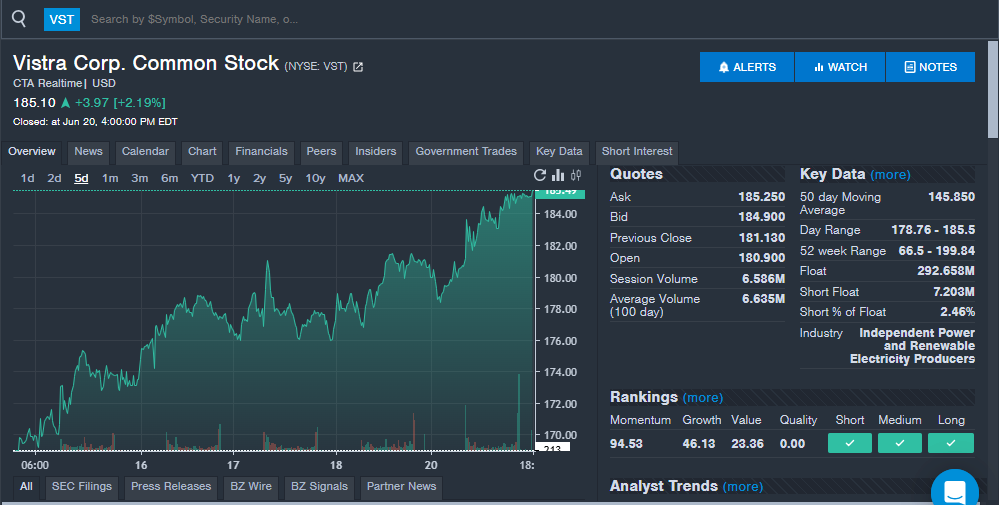The height and width of the screenshot is (505, 999).
Task: Click the Ask value 185.250
Action: (x=761, y=197)
